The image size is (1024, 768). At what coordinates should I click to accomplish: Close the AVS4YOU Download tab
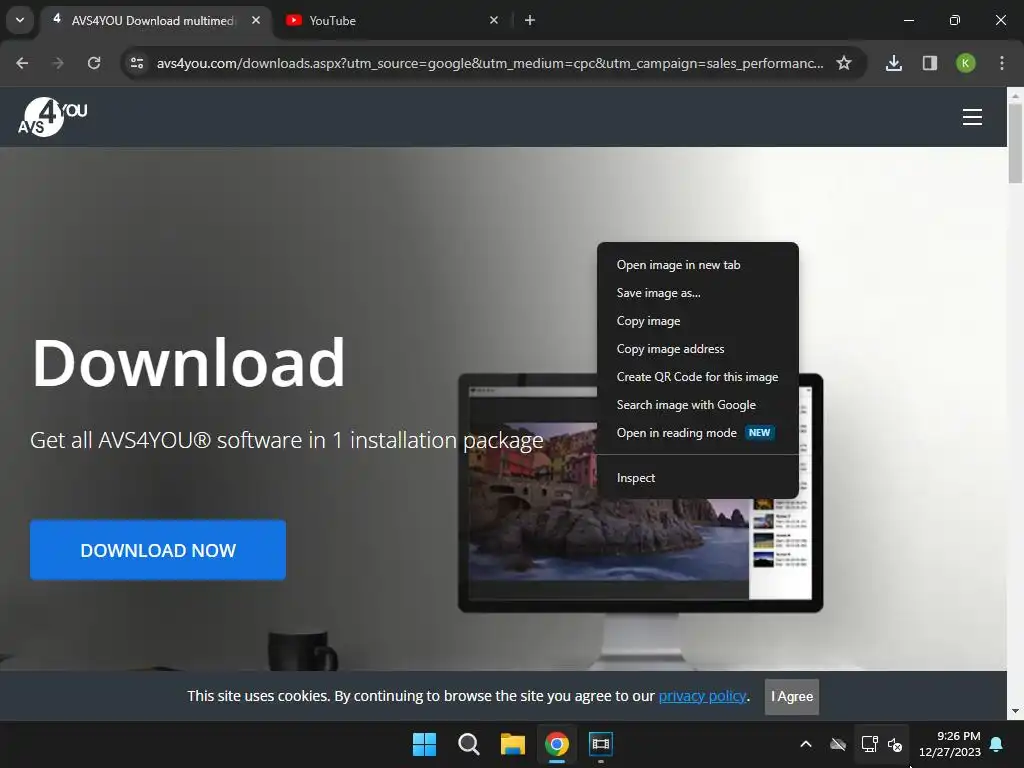[x=256, y=20]
